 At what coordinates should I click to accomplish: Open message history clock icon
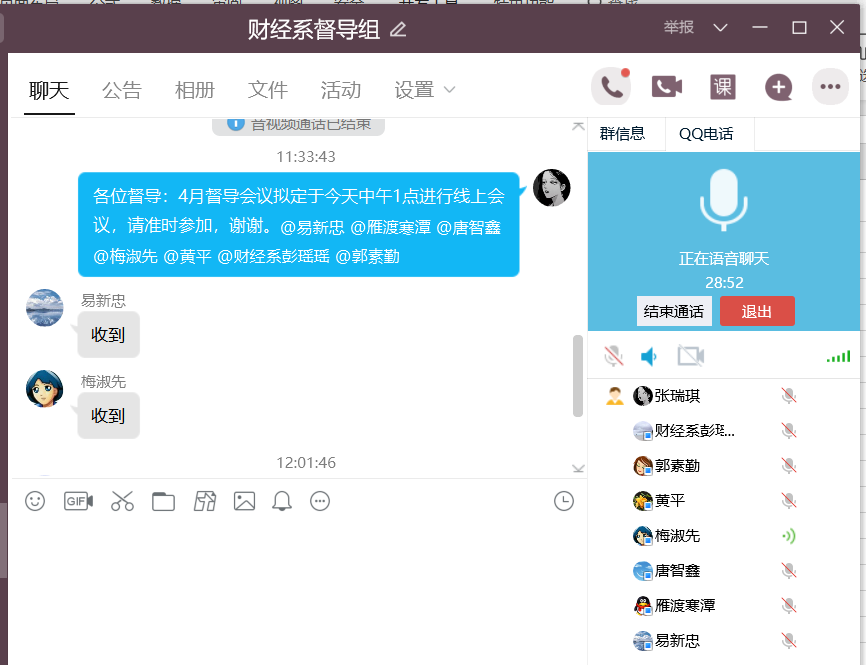564,501
